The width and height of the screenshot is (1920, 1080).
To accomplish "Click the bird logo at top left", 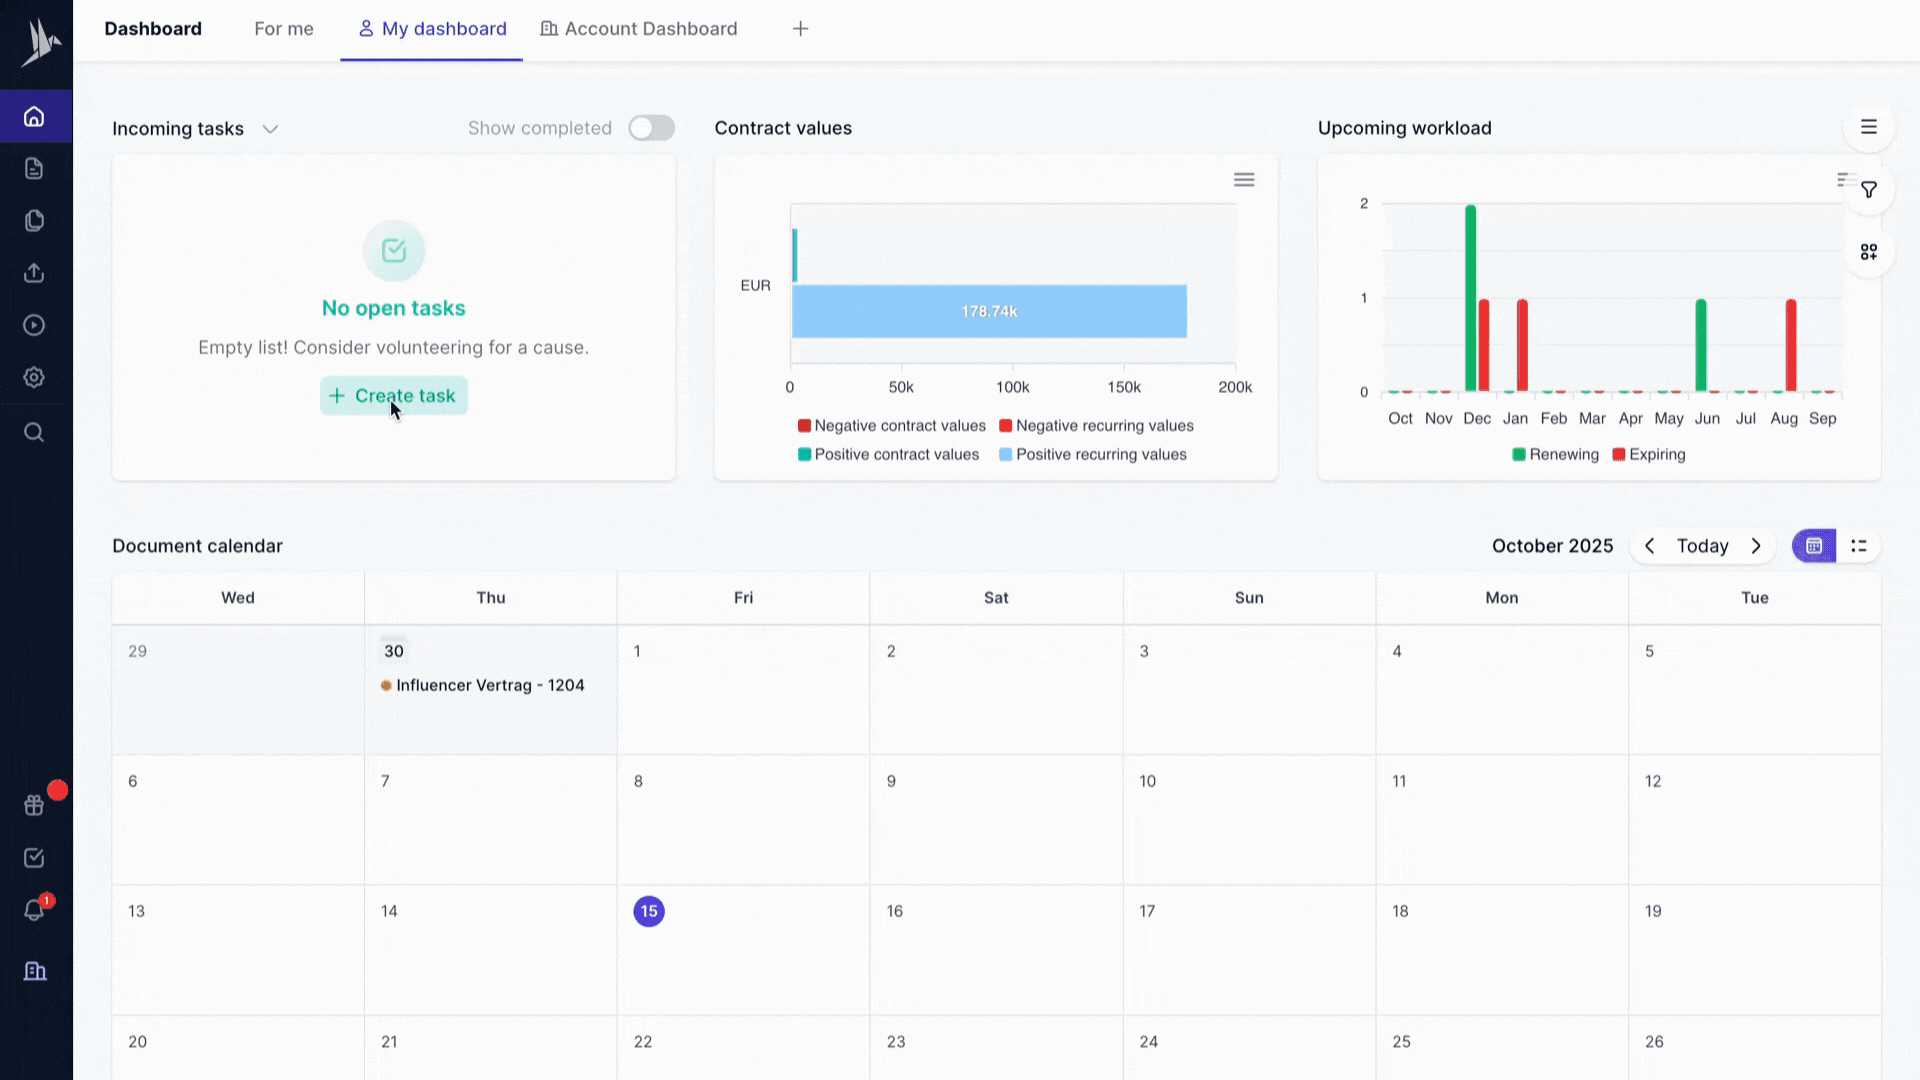I will (x=40, y=42).
